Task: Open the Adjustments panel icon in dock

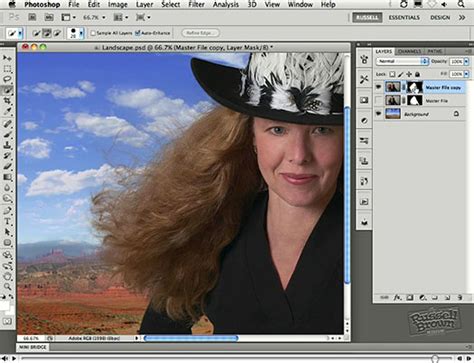Action: click(x=364, y=120)
